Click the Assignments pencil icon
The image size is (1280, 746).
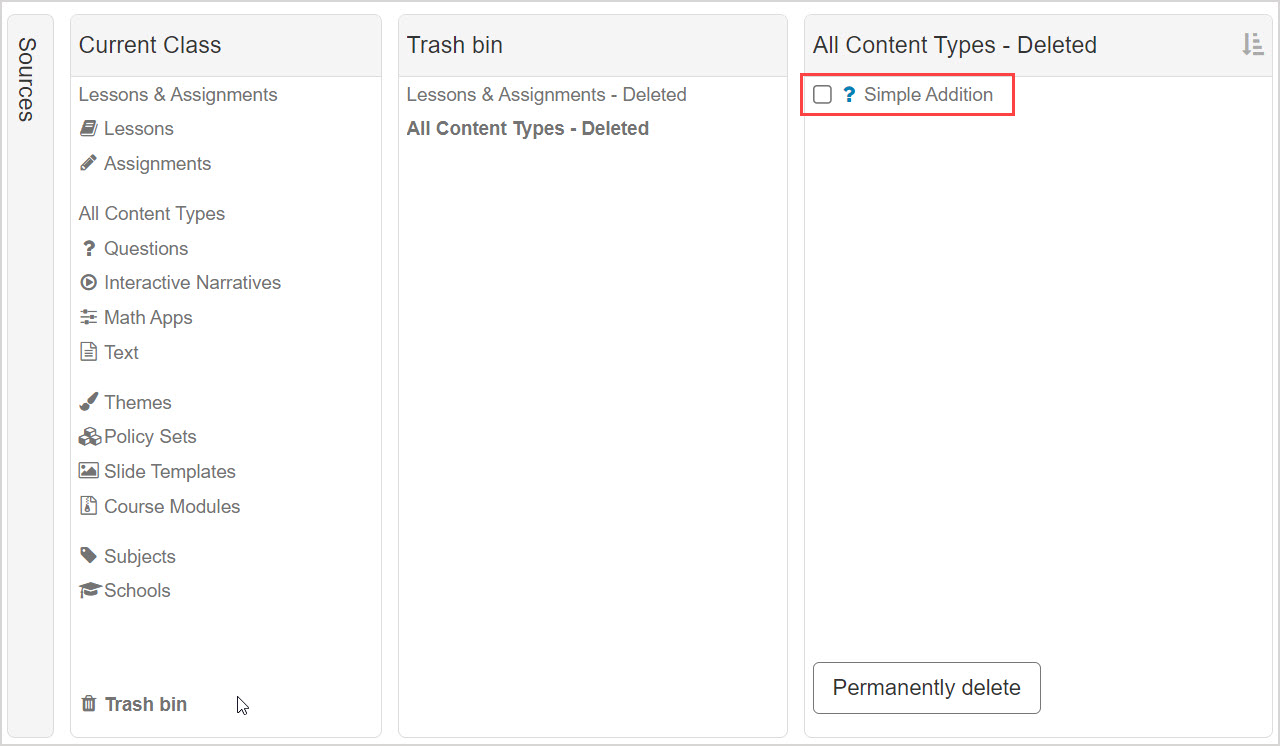tap(88, 163)
